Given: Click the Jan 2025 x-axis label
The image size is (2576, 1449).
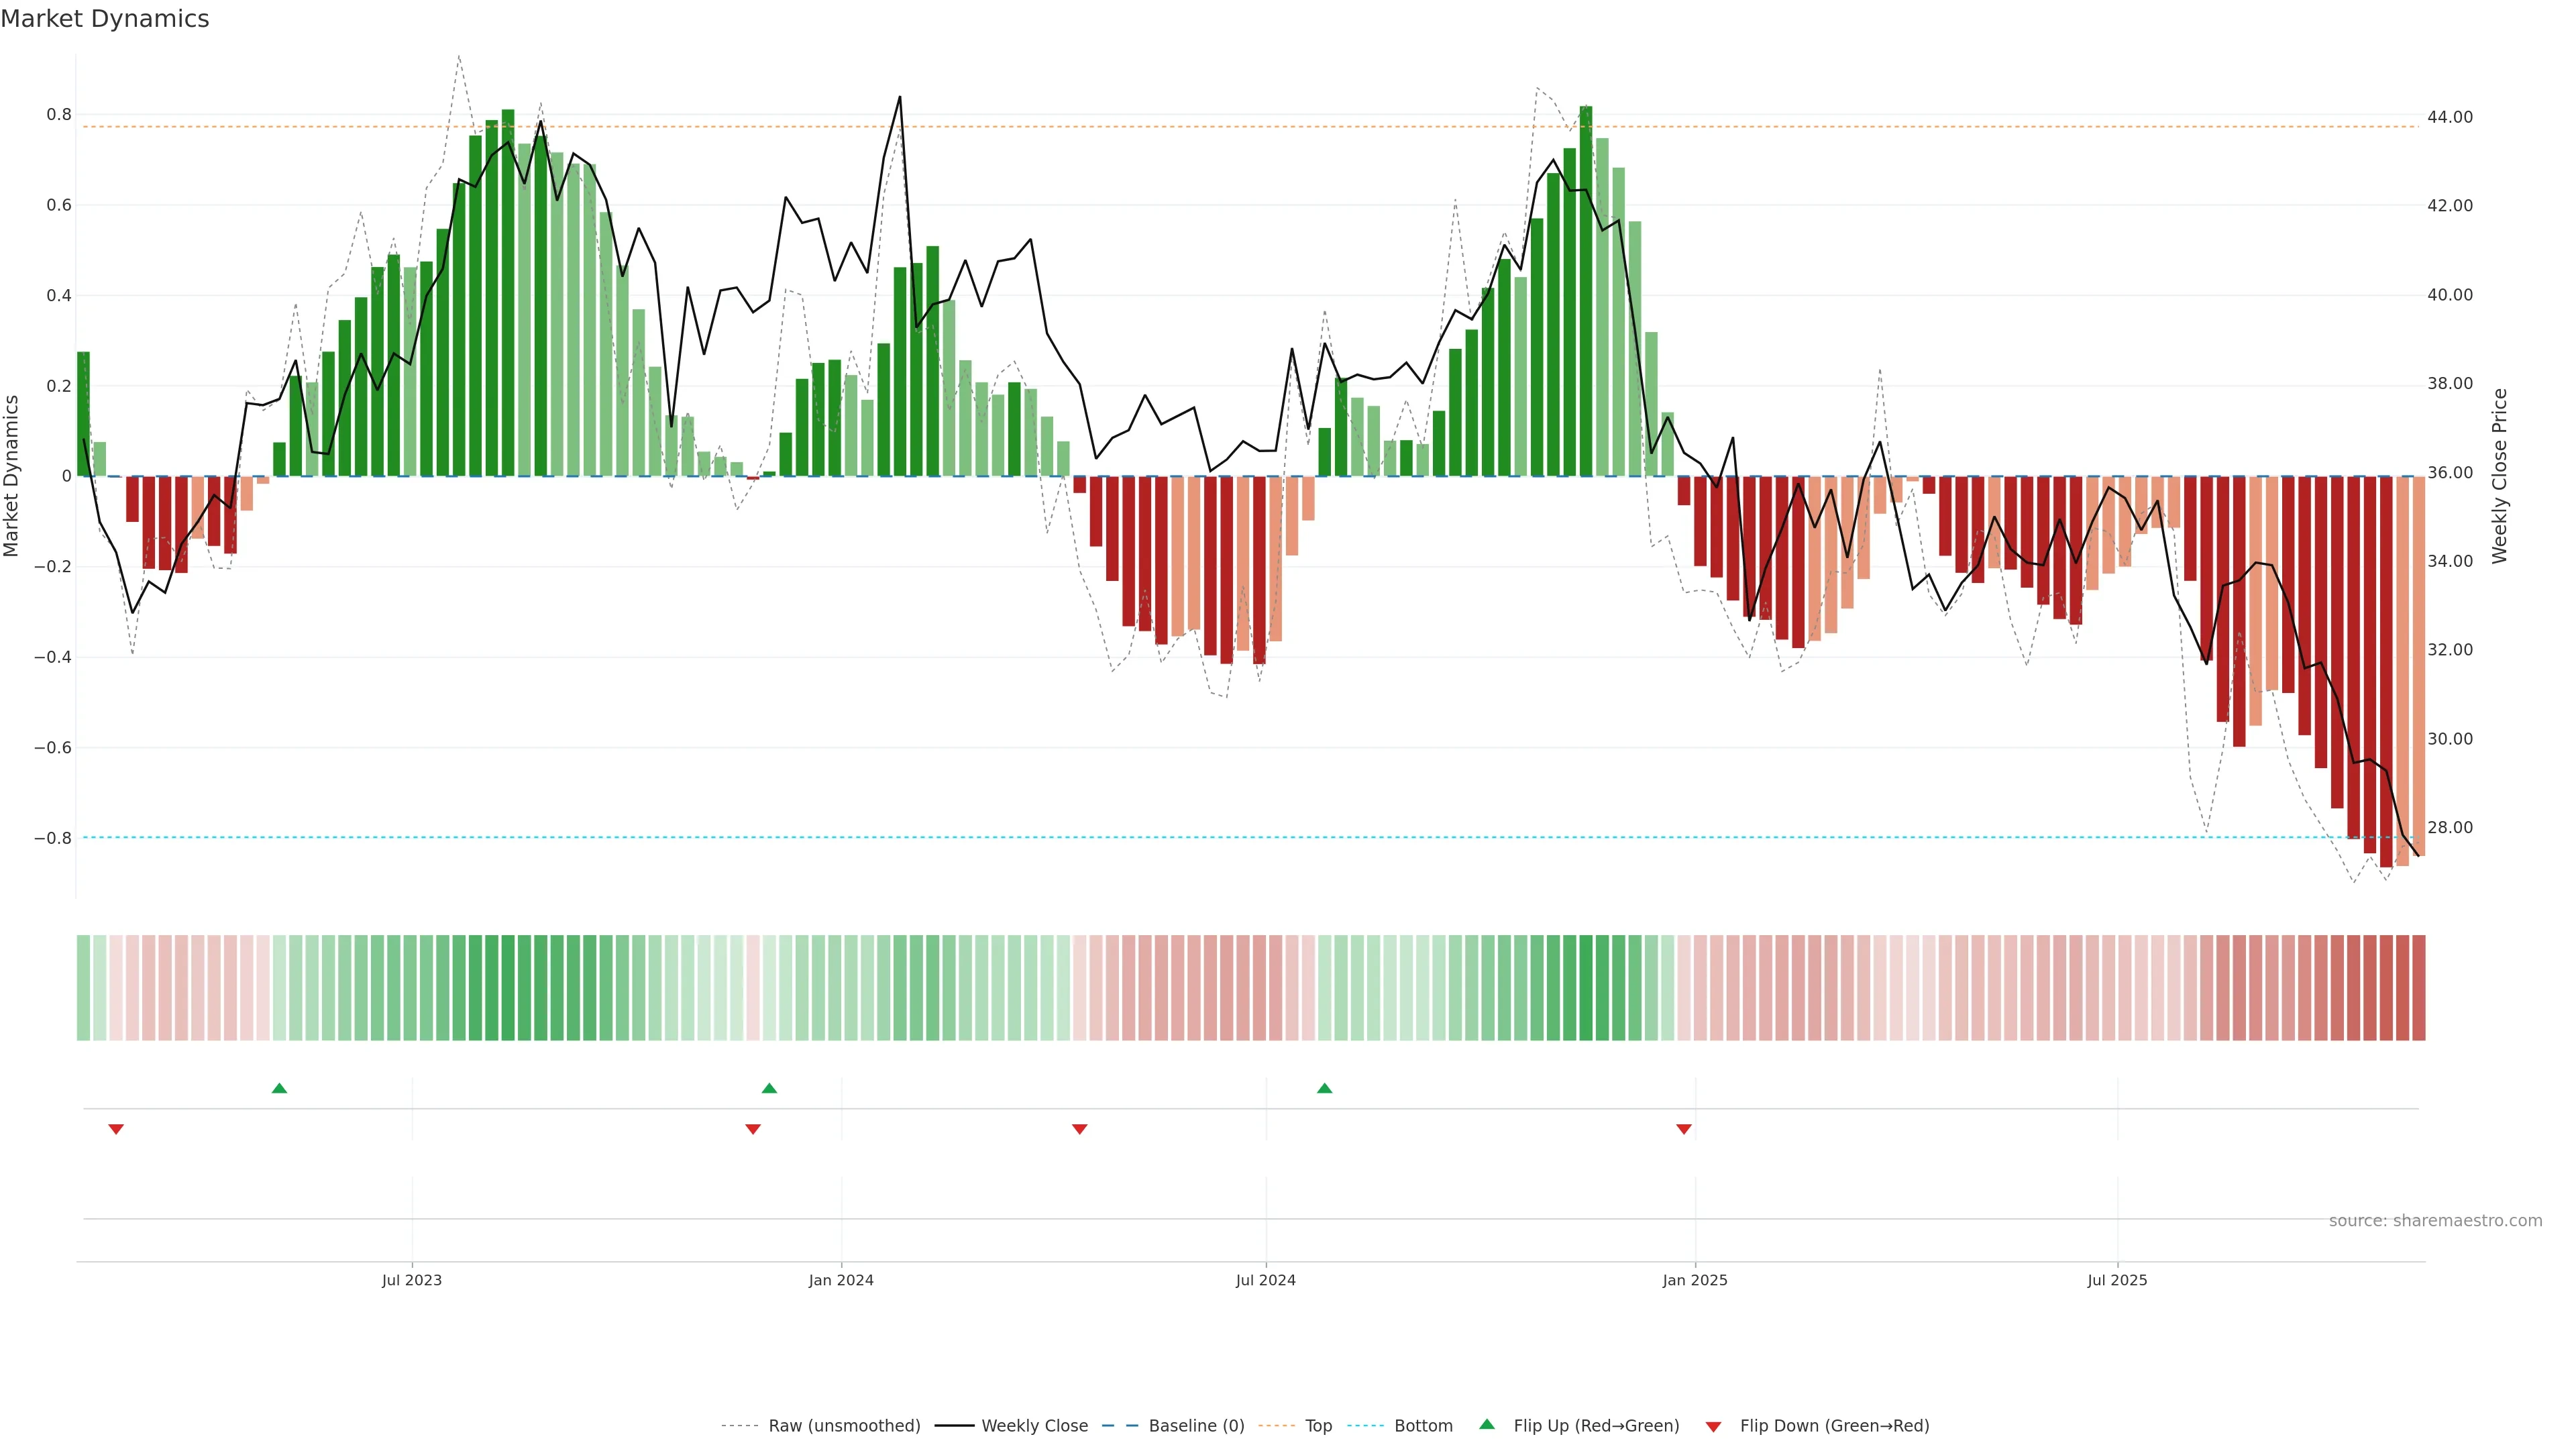Looking at the screenshot, I should tap(1694, 1280).
